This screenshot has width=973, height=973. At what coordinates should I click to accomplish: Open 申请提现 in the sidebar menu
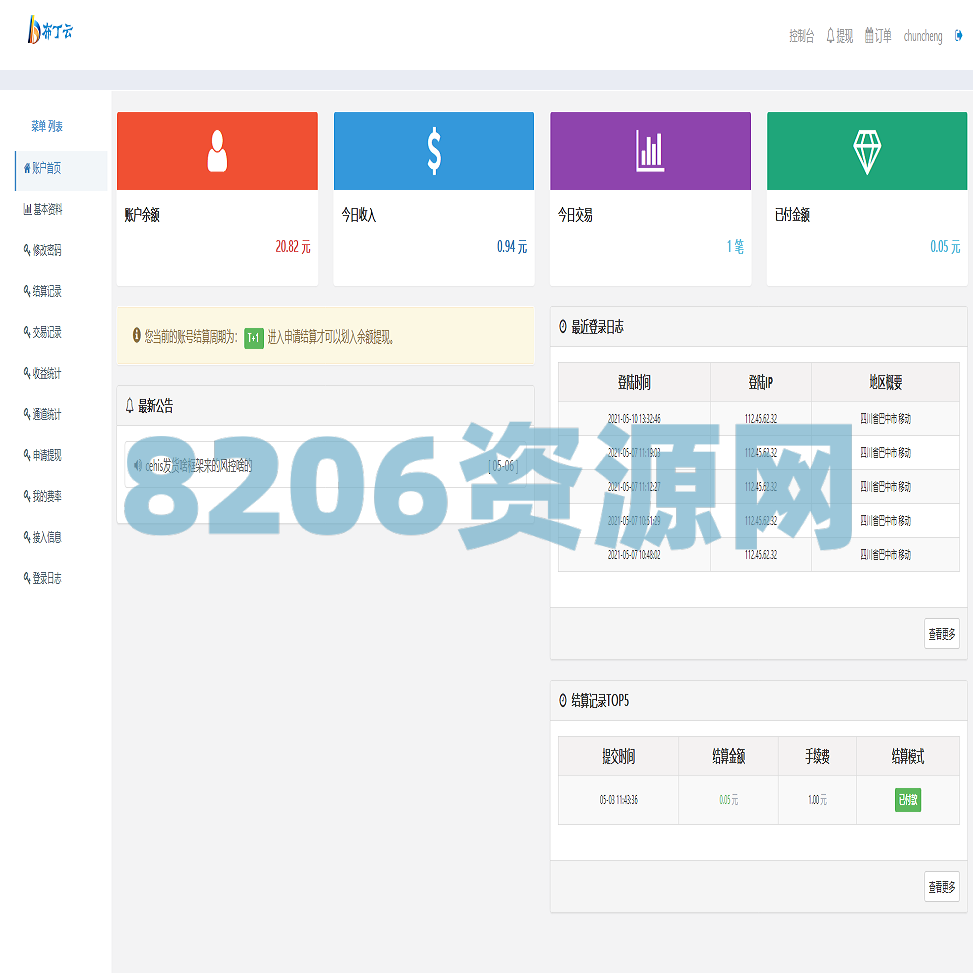pyautogui.click(x=48, y=455)
